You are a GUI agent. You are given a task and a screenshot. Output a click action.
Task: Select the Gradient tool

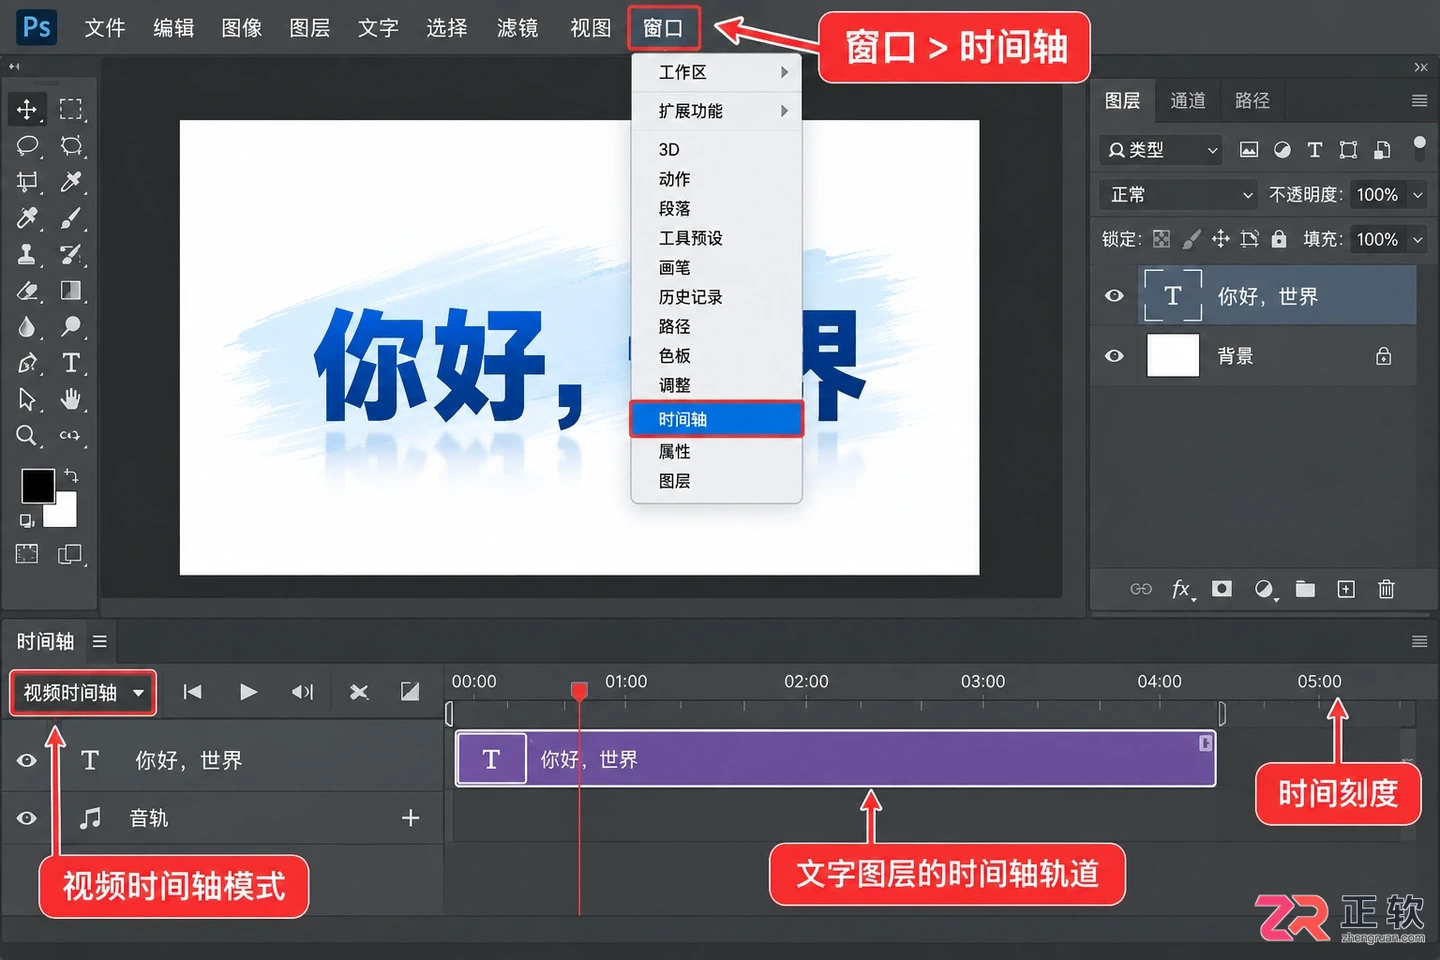(70, 291)
